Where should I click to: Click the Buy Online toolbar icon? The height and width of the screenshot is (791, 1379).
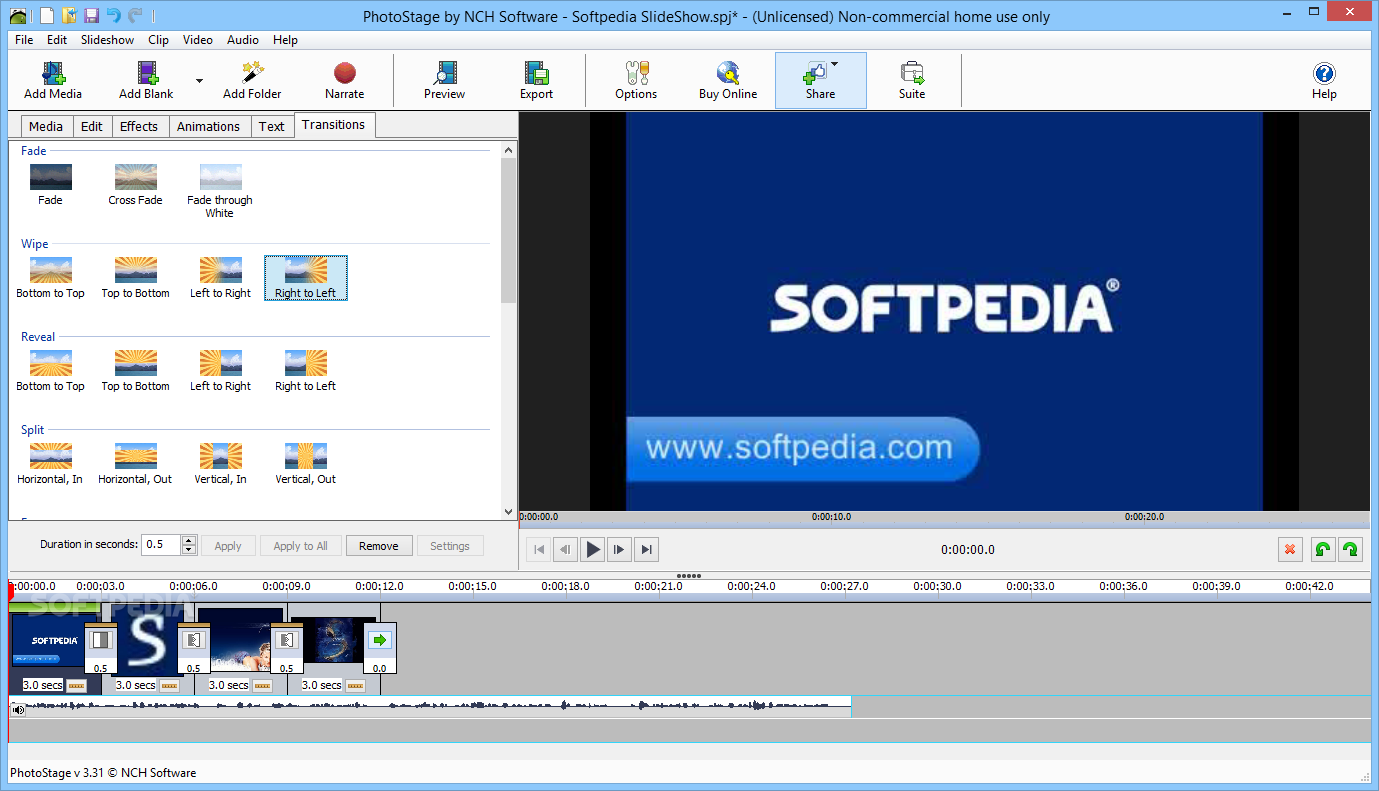(728, 80)
